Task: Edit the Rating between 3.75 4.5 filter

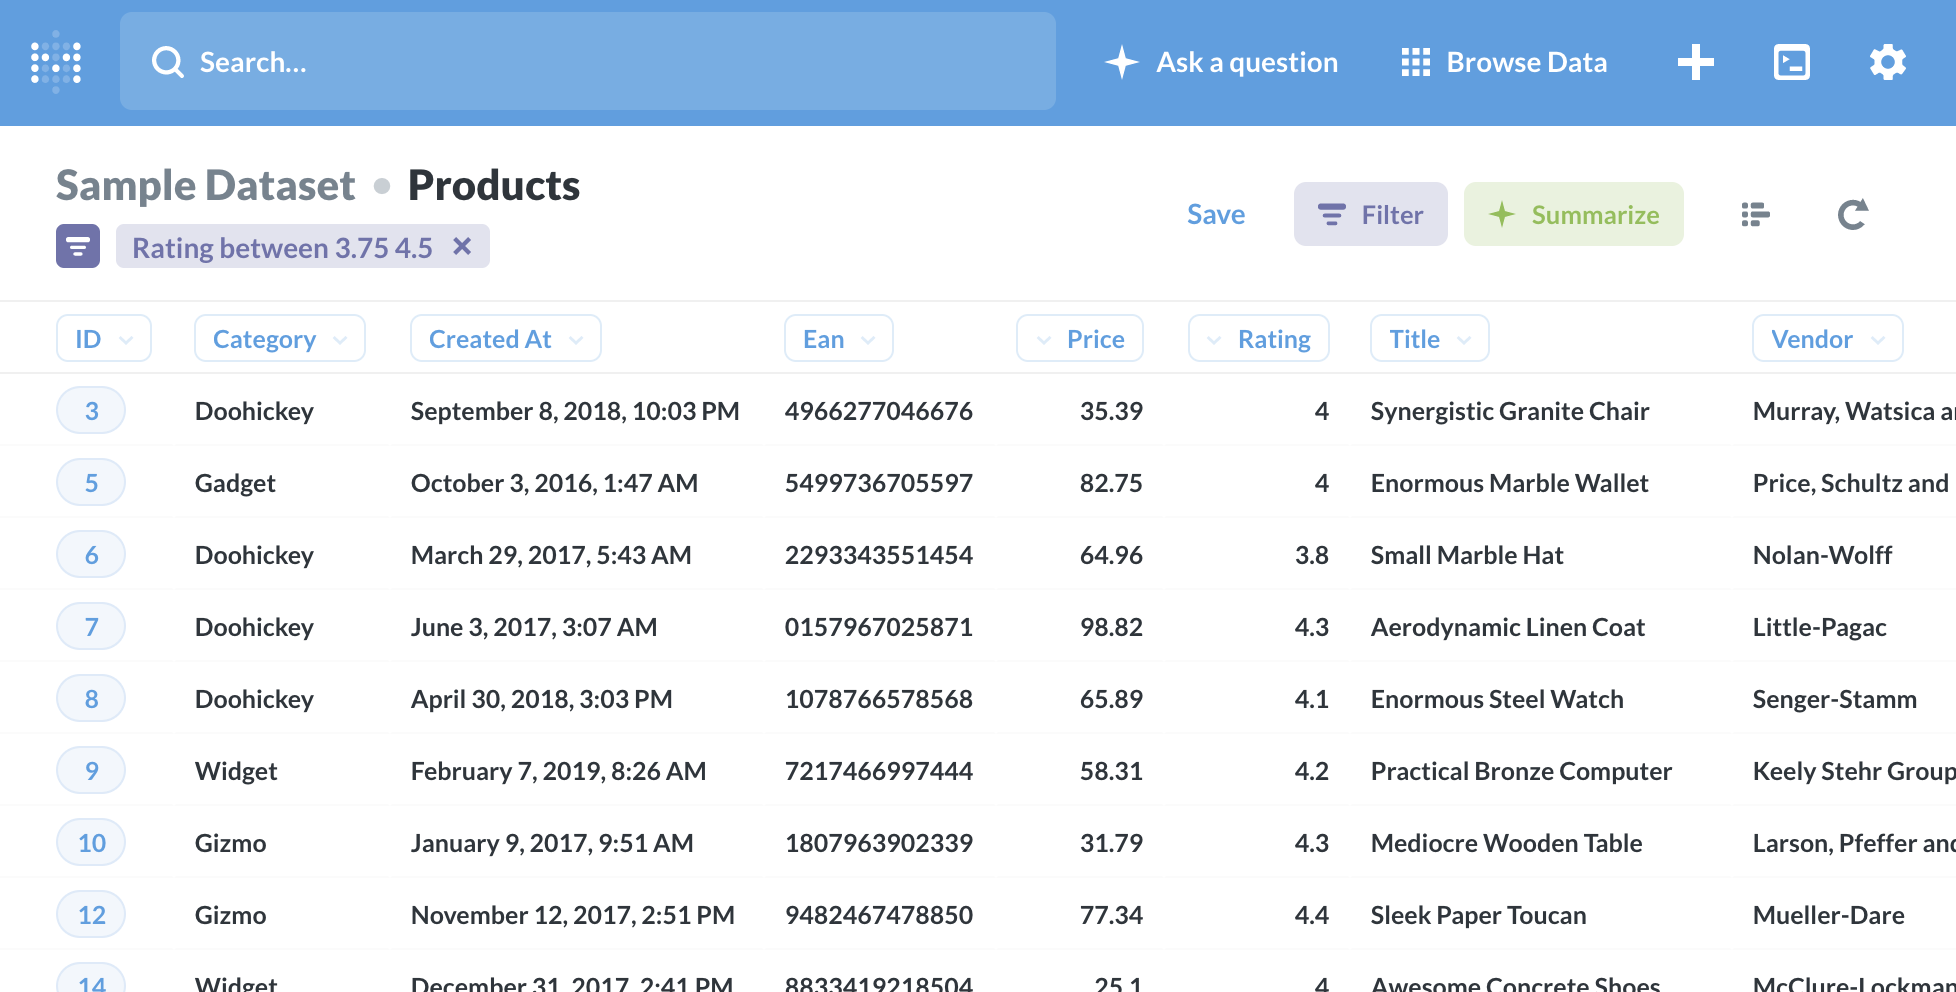Action: click(282, 247)
